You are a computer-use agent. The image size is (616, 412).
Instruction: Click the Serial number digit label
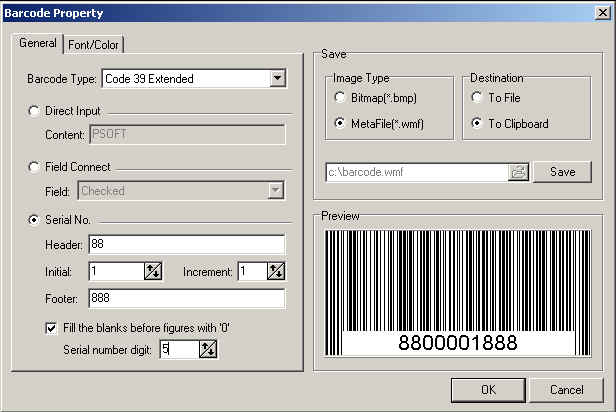point(107,350)
